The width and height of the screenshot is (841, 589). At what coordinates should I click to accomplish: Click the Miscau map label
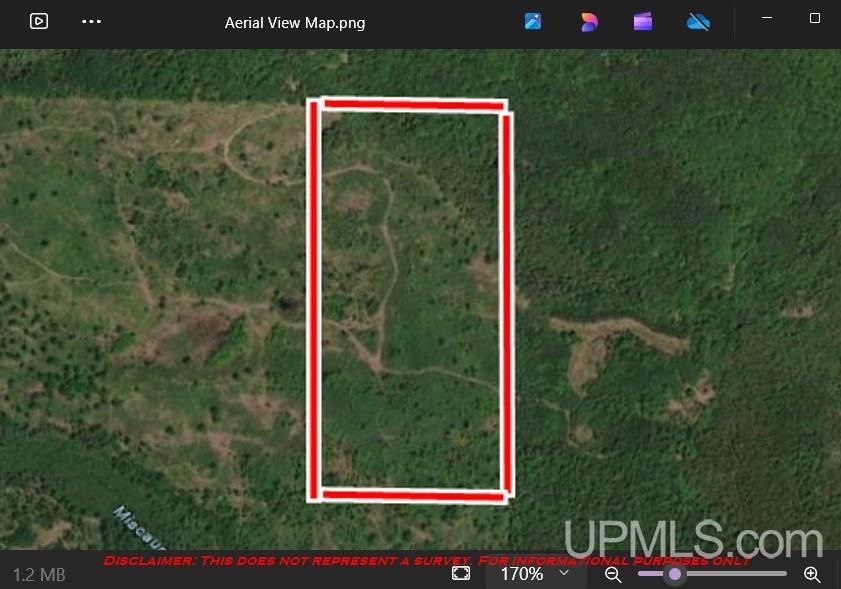point(138,529)
